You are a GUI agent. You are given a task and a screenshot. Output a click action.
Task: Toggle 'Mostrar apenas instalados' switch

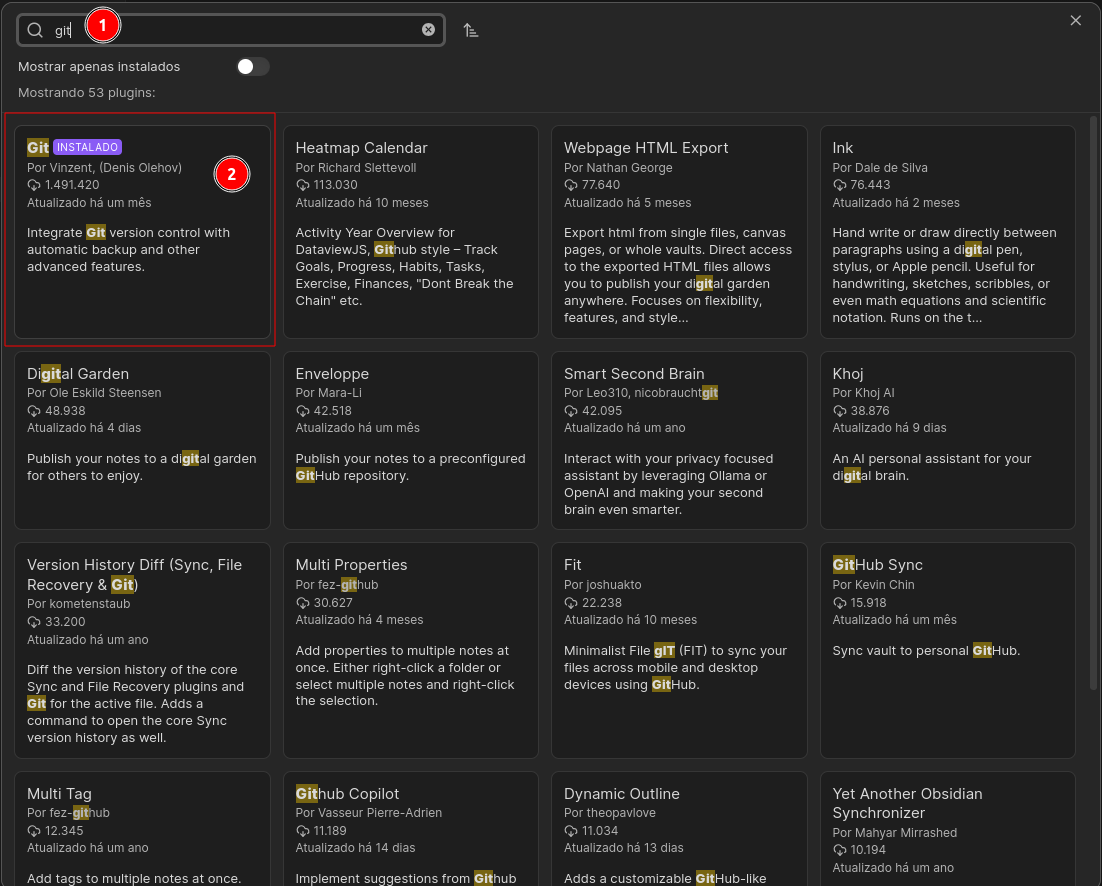253,67
